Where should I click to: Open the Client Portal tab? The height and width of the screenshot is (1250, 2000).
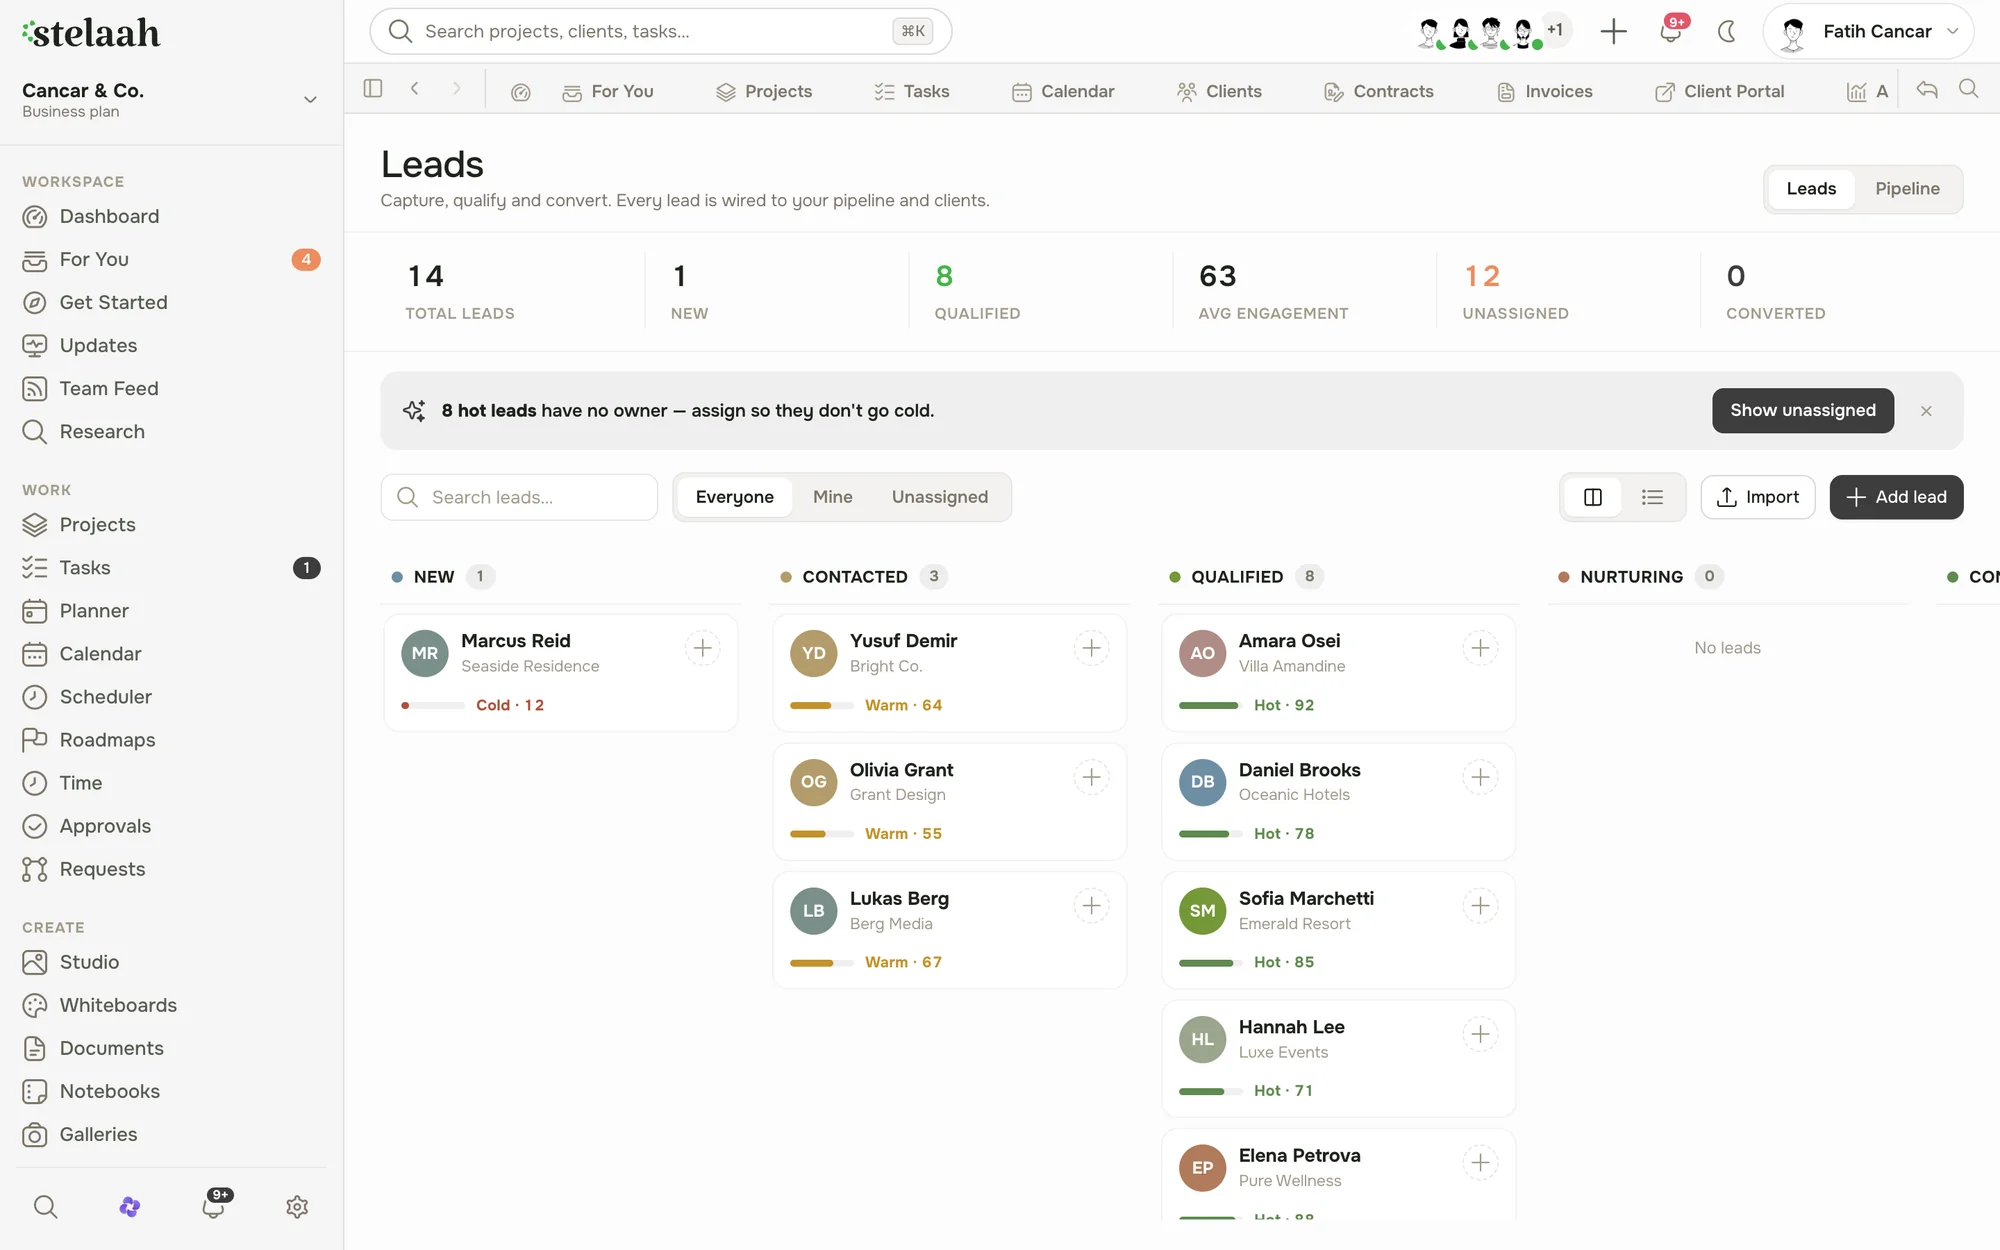tap(1720, 91)
